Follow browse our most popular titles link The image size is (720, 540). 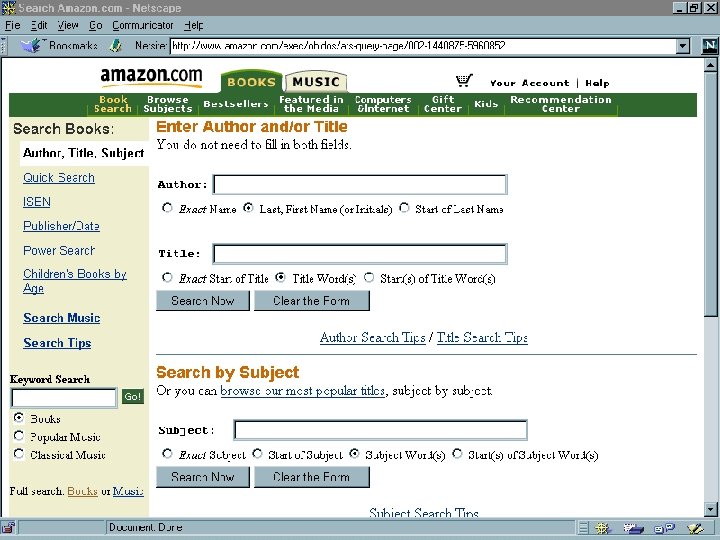(x=303, y=391)
